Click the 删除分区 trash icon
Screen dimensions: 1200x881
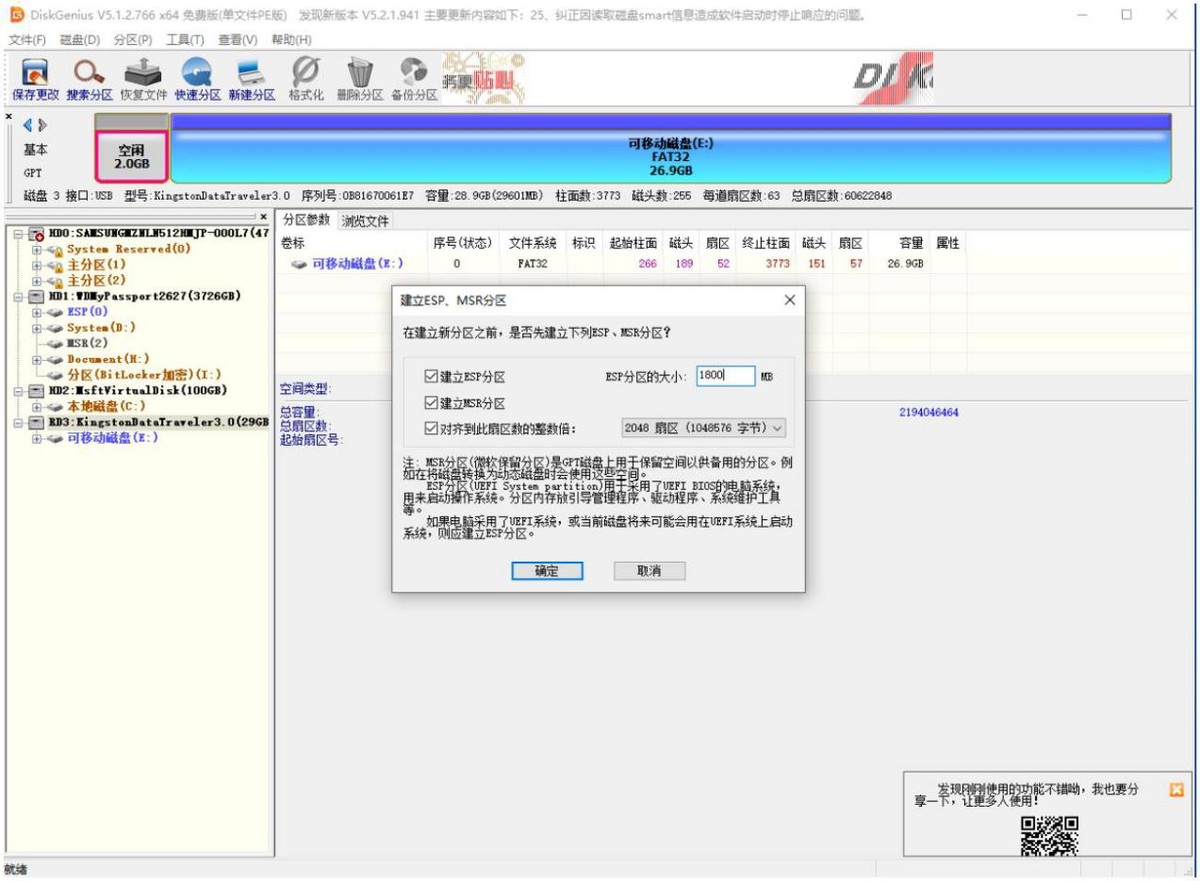point(359,78)
